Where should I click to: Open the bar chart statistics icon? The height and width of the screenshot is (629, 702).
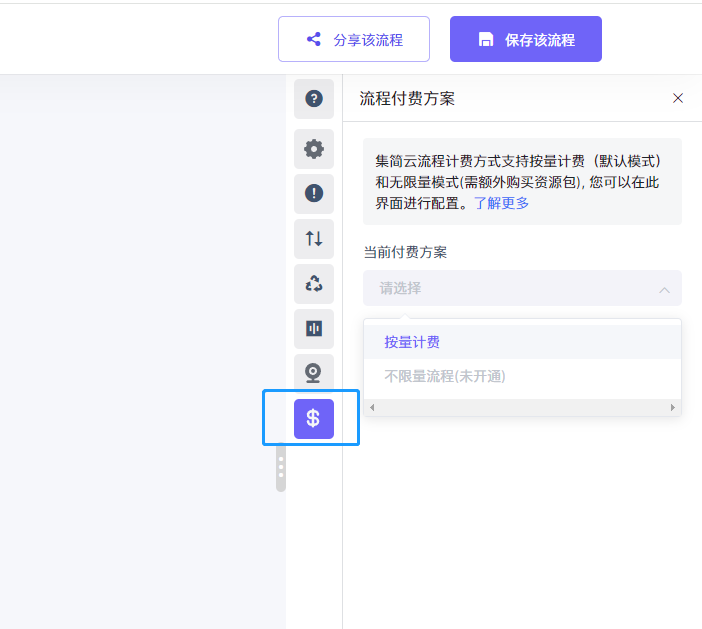coord(314,329)
